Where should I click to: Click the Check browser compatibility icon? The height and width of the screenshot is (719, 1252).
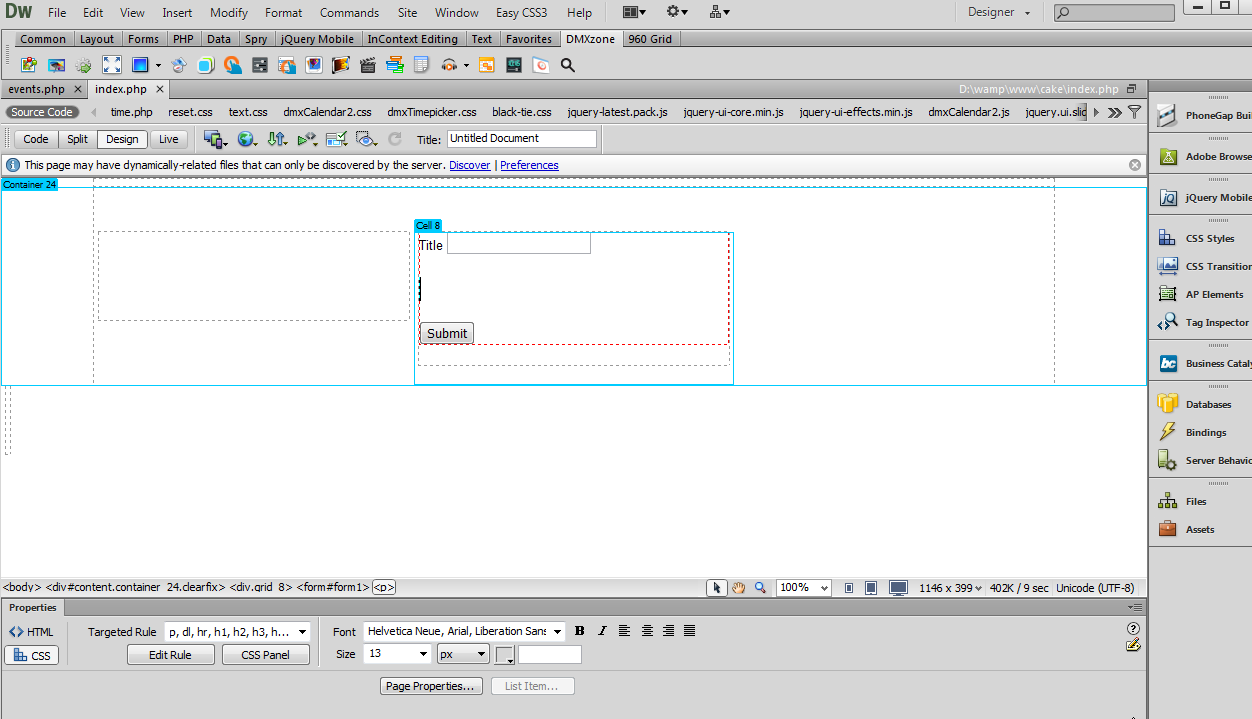click(x=337, y=139)
